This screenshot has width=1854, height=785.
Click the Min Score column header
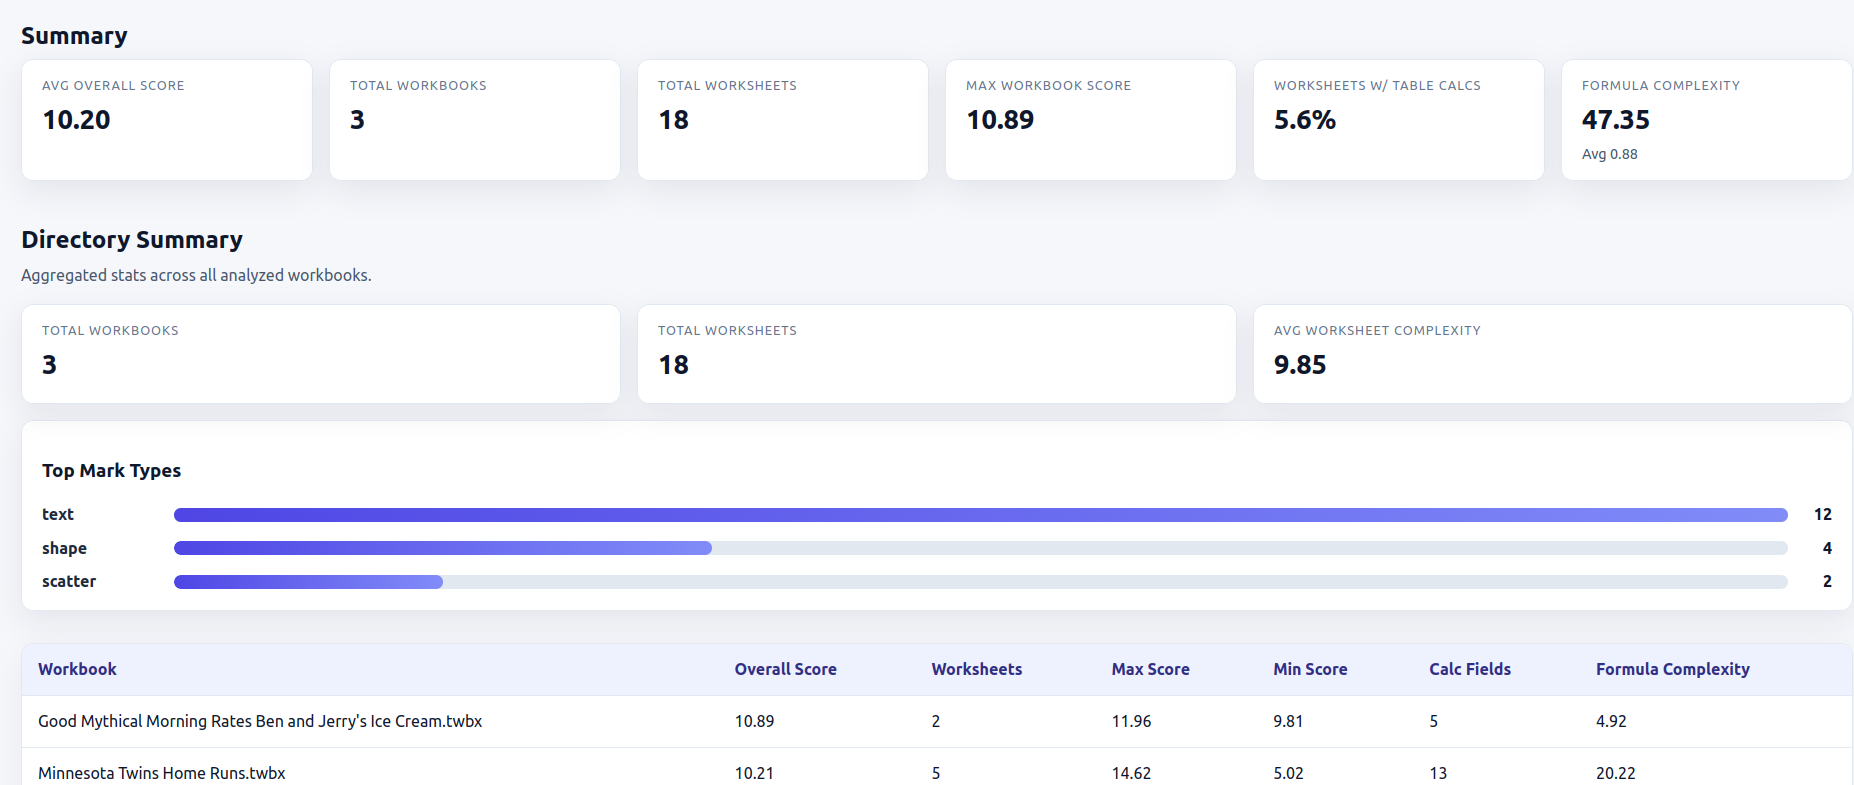point(1310,670)
